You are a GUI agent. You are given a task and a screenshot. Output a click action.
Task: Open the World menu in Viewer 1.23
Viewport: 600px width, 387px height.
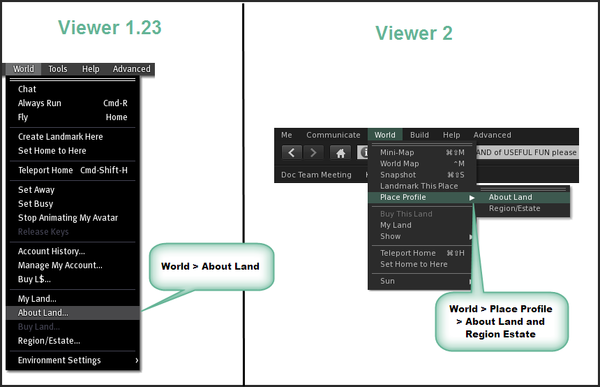(23, 69)
